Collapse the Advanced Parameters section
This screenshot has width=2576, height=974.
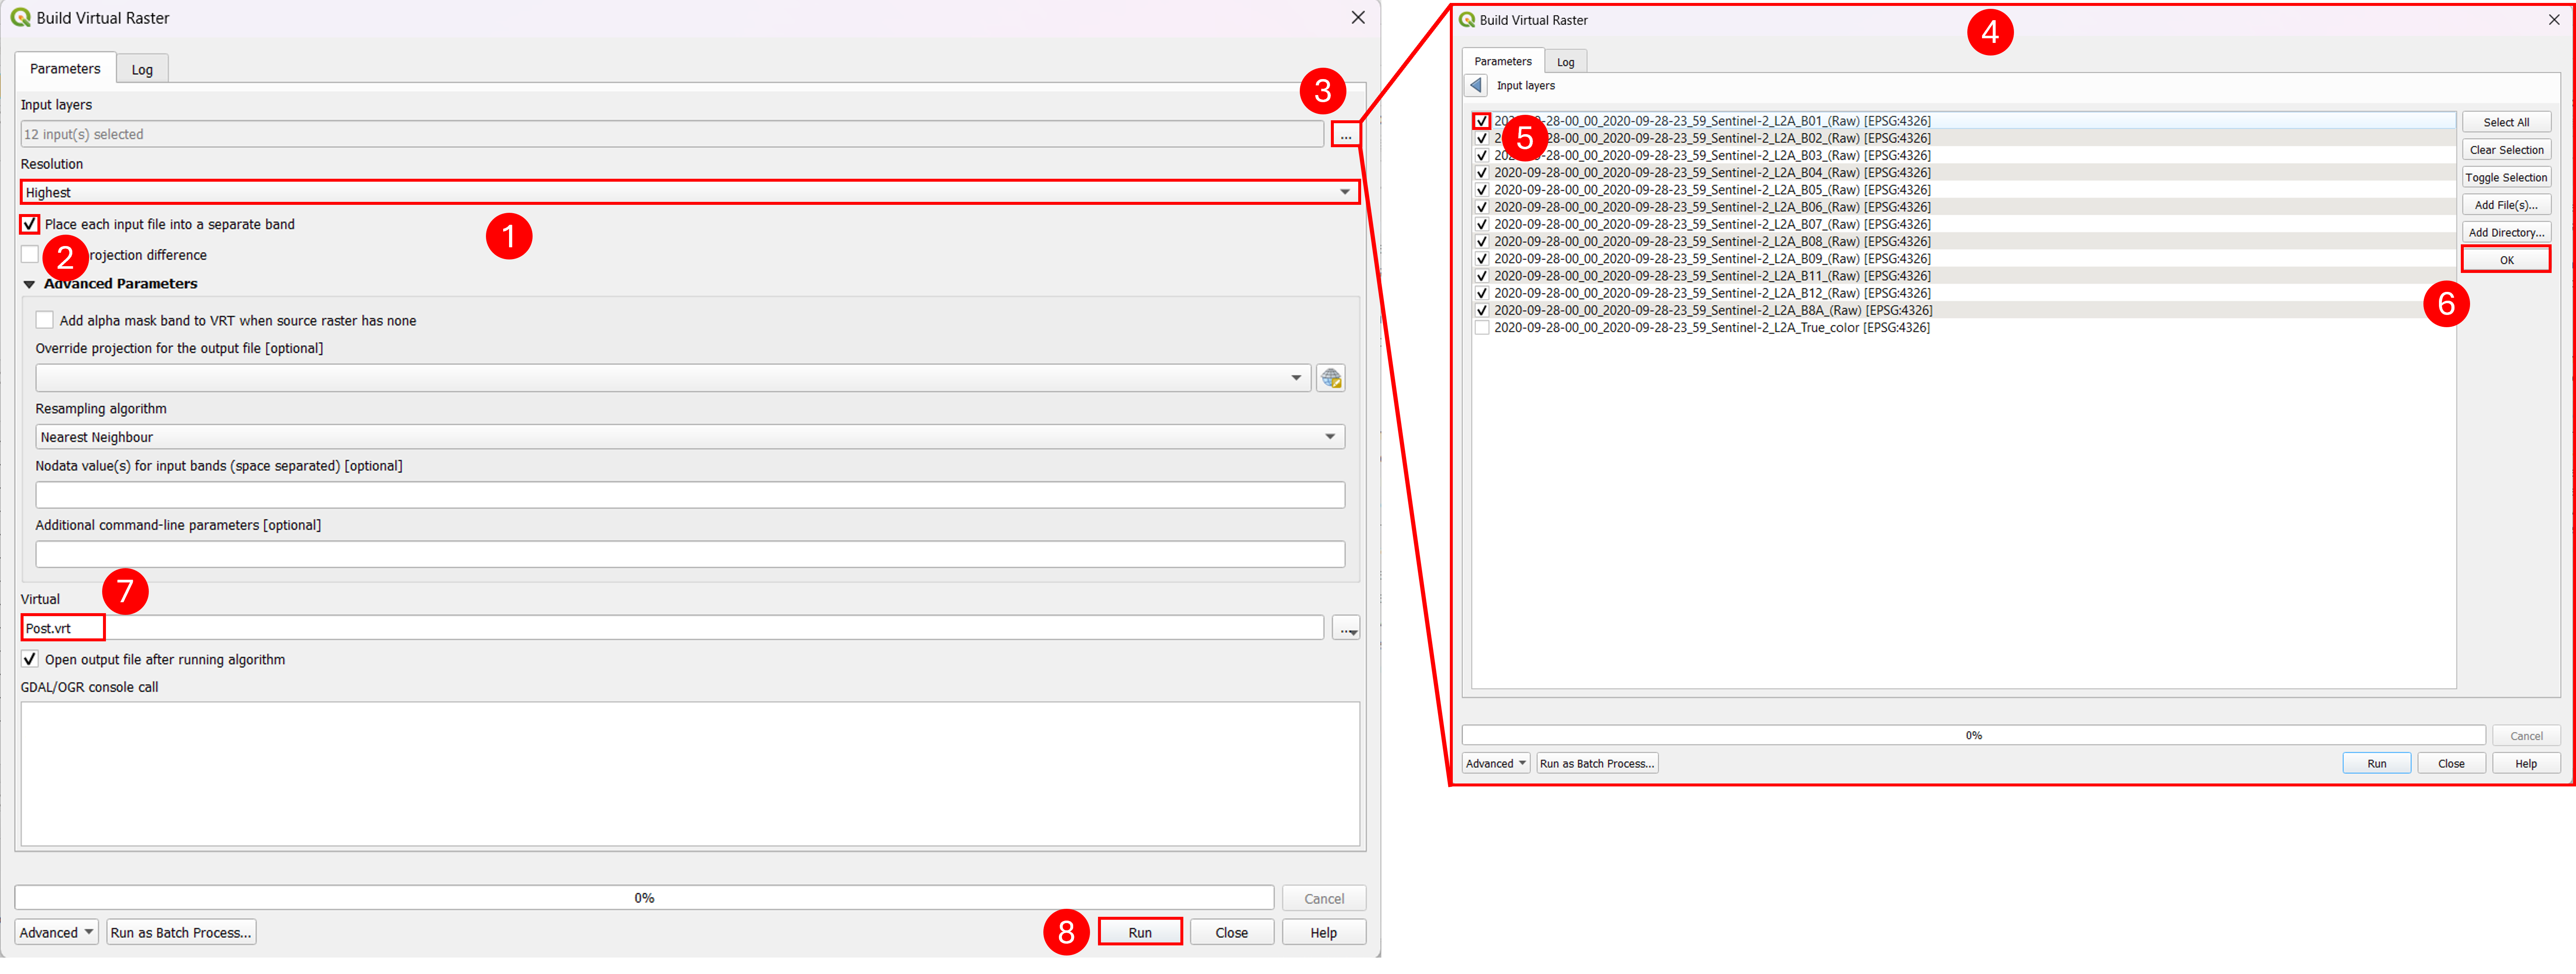coord(29,284)
